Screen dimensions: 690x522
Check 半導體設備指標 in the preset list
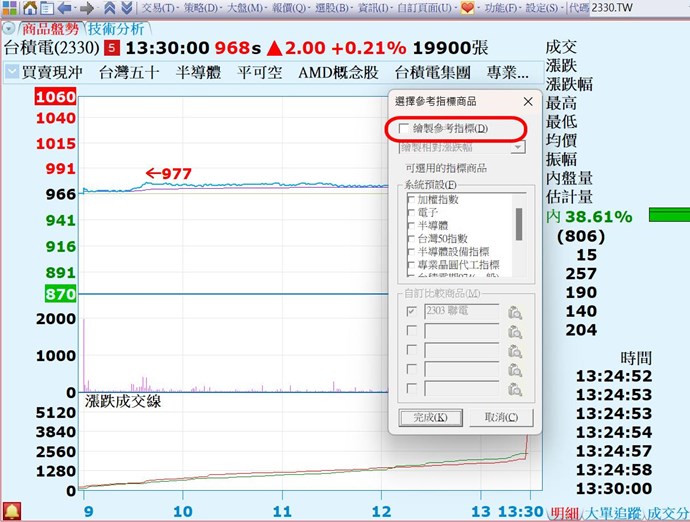coord(411,252)
